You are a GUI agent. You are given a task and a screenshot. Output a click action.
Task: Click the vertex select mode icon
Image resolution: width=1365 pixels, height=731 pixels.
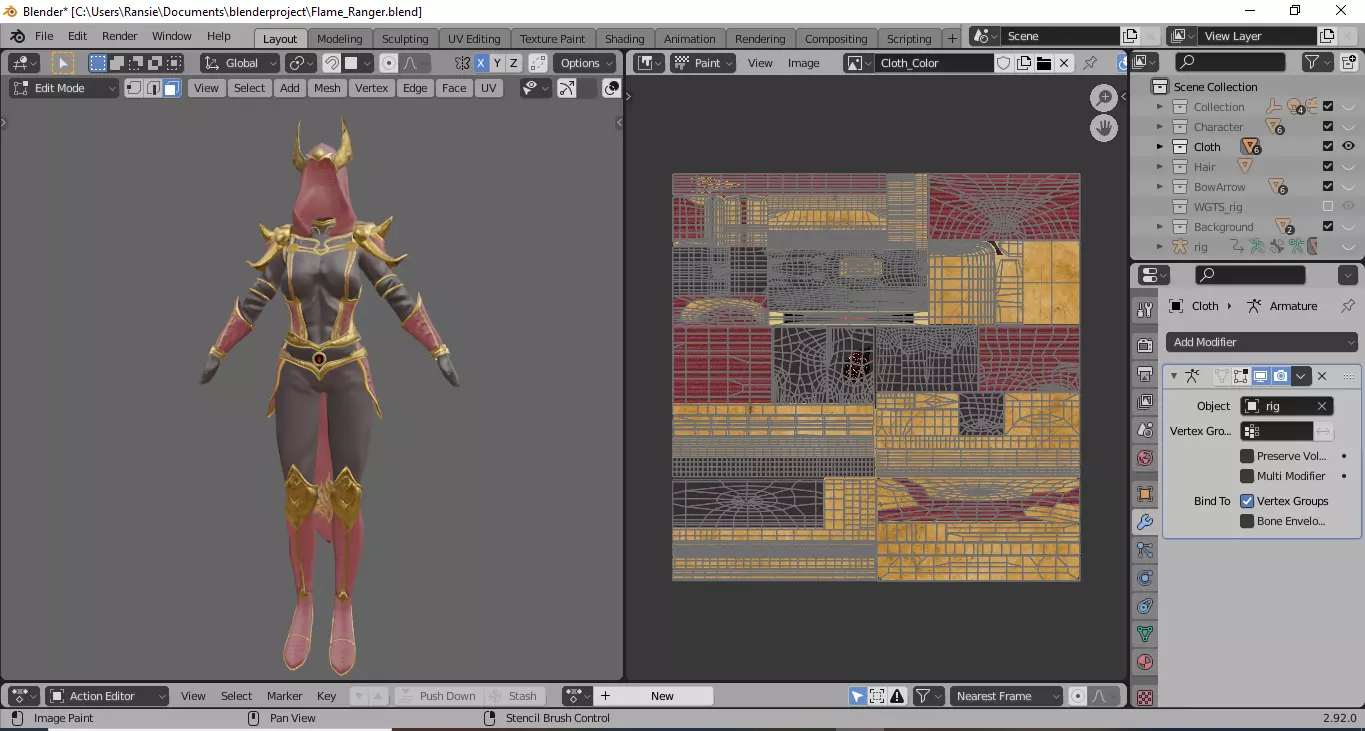click(x=134, y=88)
